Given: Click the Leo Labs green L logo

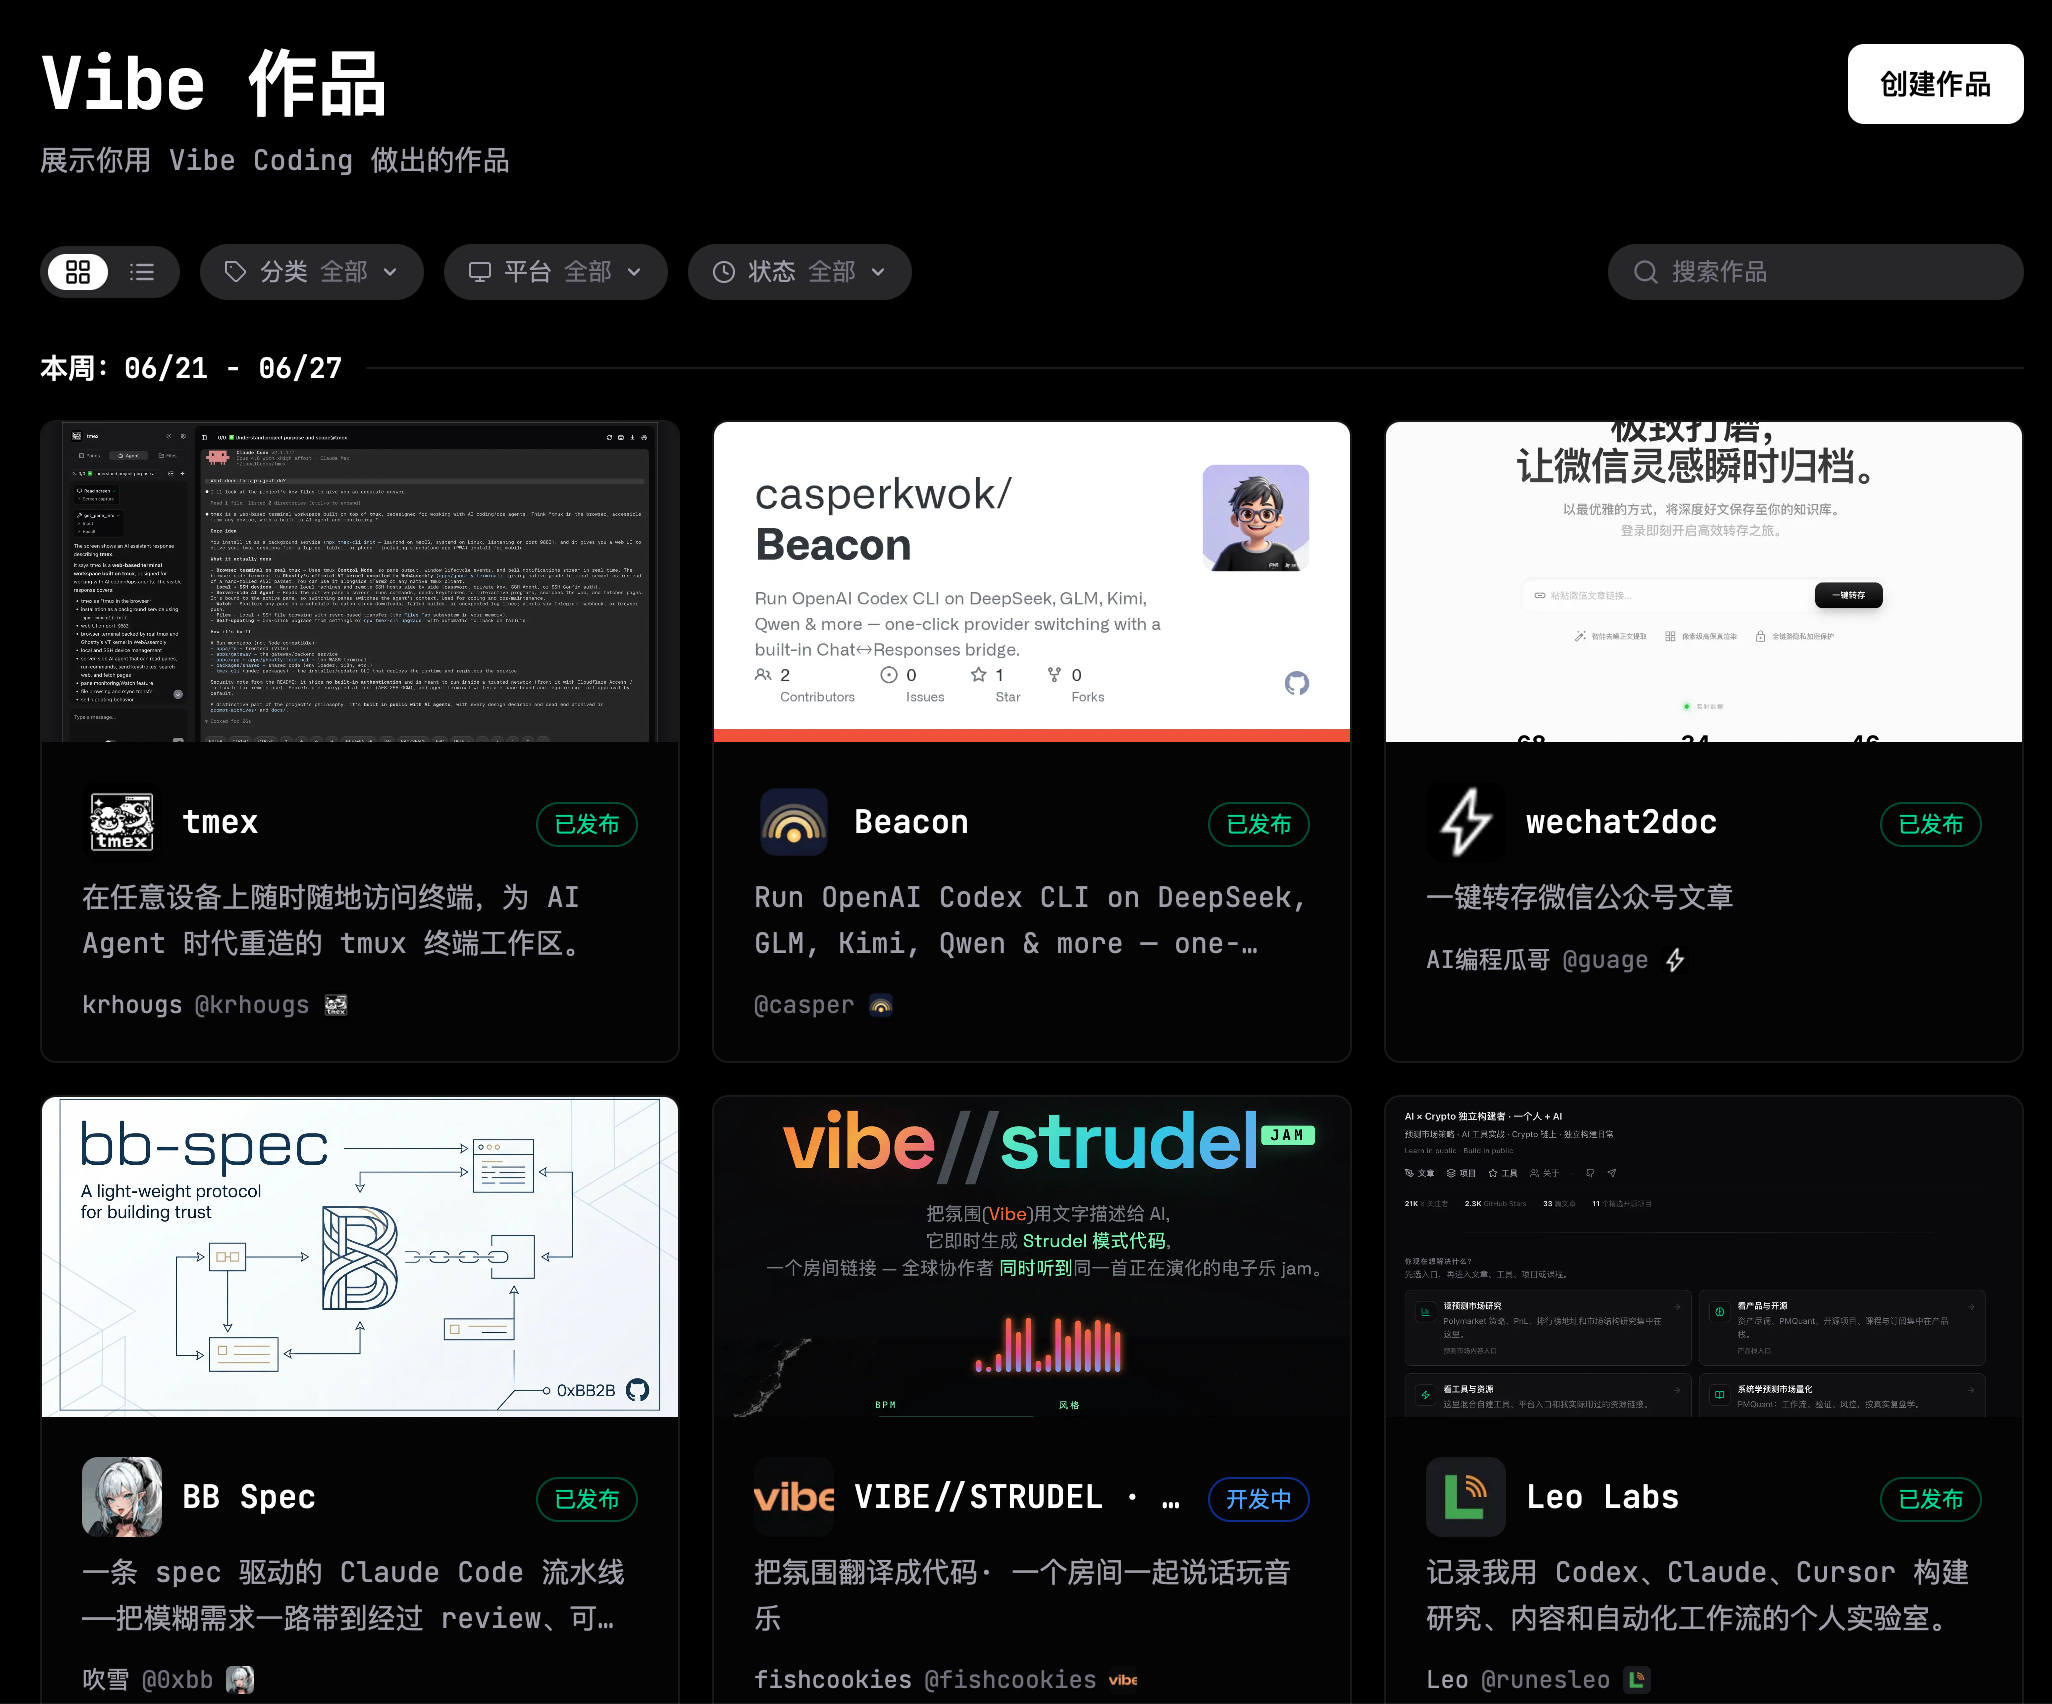Looking at the screenshot, I should tap(1466, 1497).
